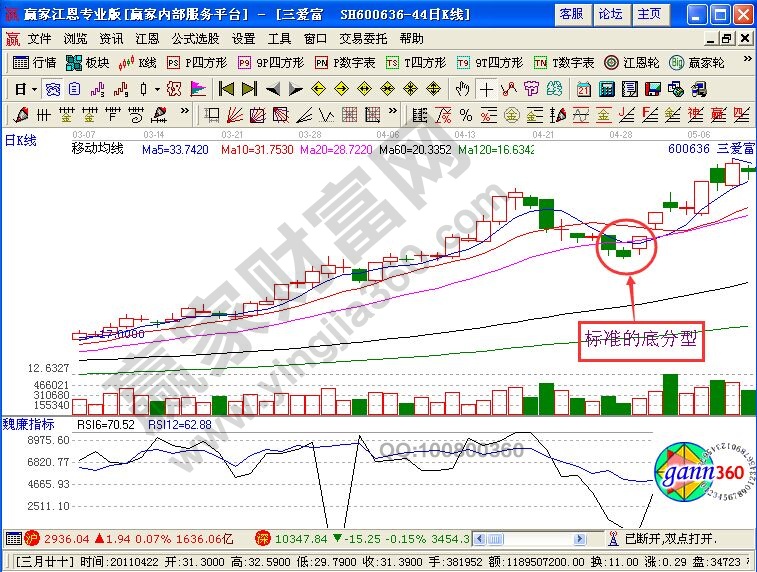Open the calendar icon in toolbar
The width and height of the screenshot is (757, 572).
tap(584, 89)
